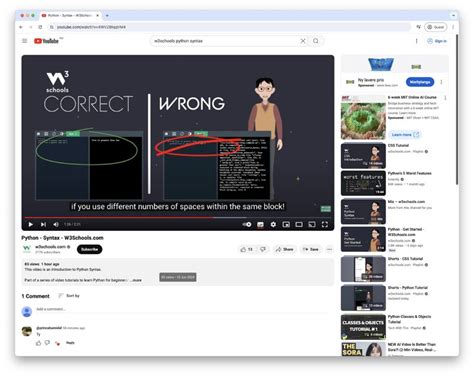Screen dimensions: 474x376
Task: Click Reply under the comment
Action: (70, 343)
